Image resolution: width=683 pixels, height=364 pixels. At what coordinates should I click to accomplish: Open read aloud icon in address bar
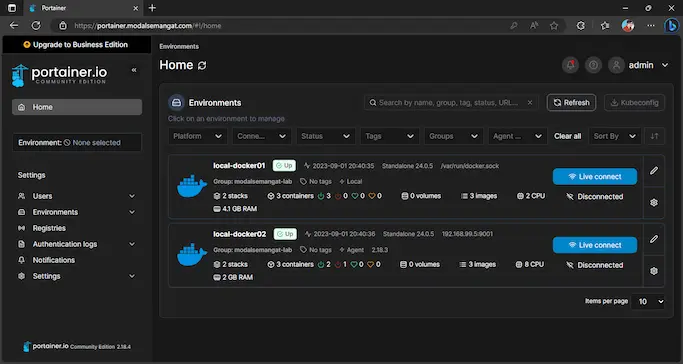pyautogui.click(x=534, y=26)
